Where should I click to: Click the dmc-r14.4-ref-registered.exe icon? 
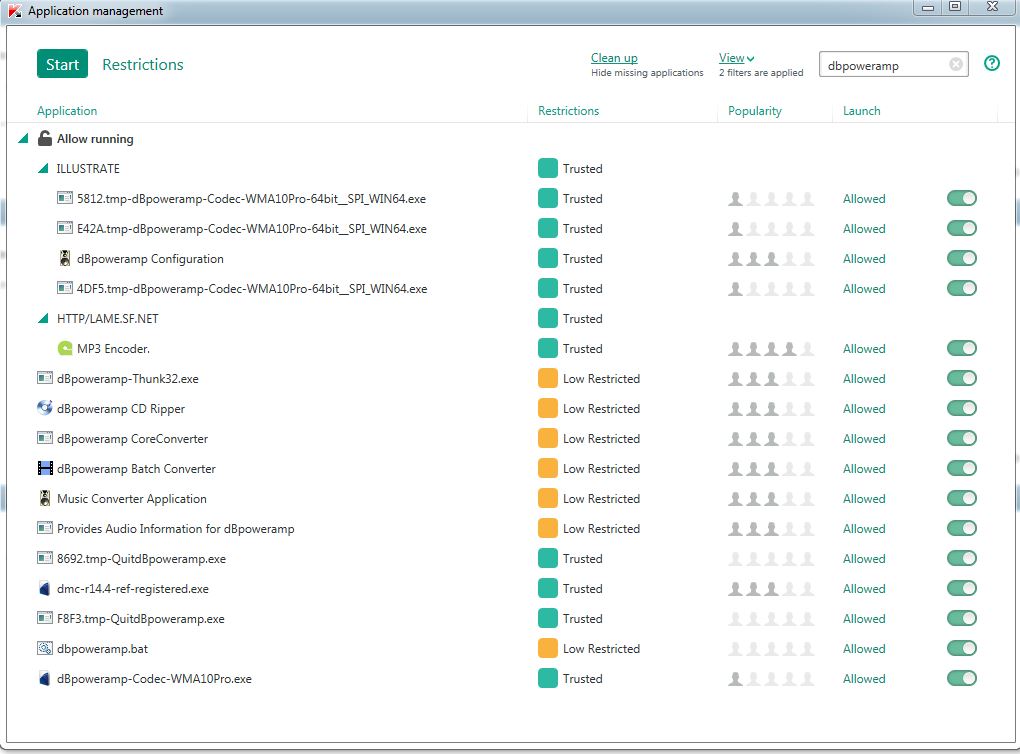(x=44, y=588)
